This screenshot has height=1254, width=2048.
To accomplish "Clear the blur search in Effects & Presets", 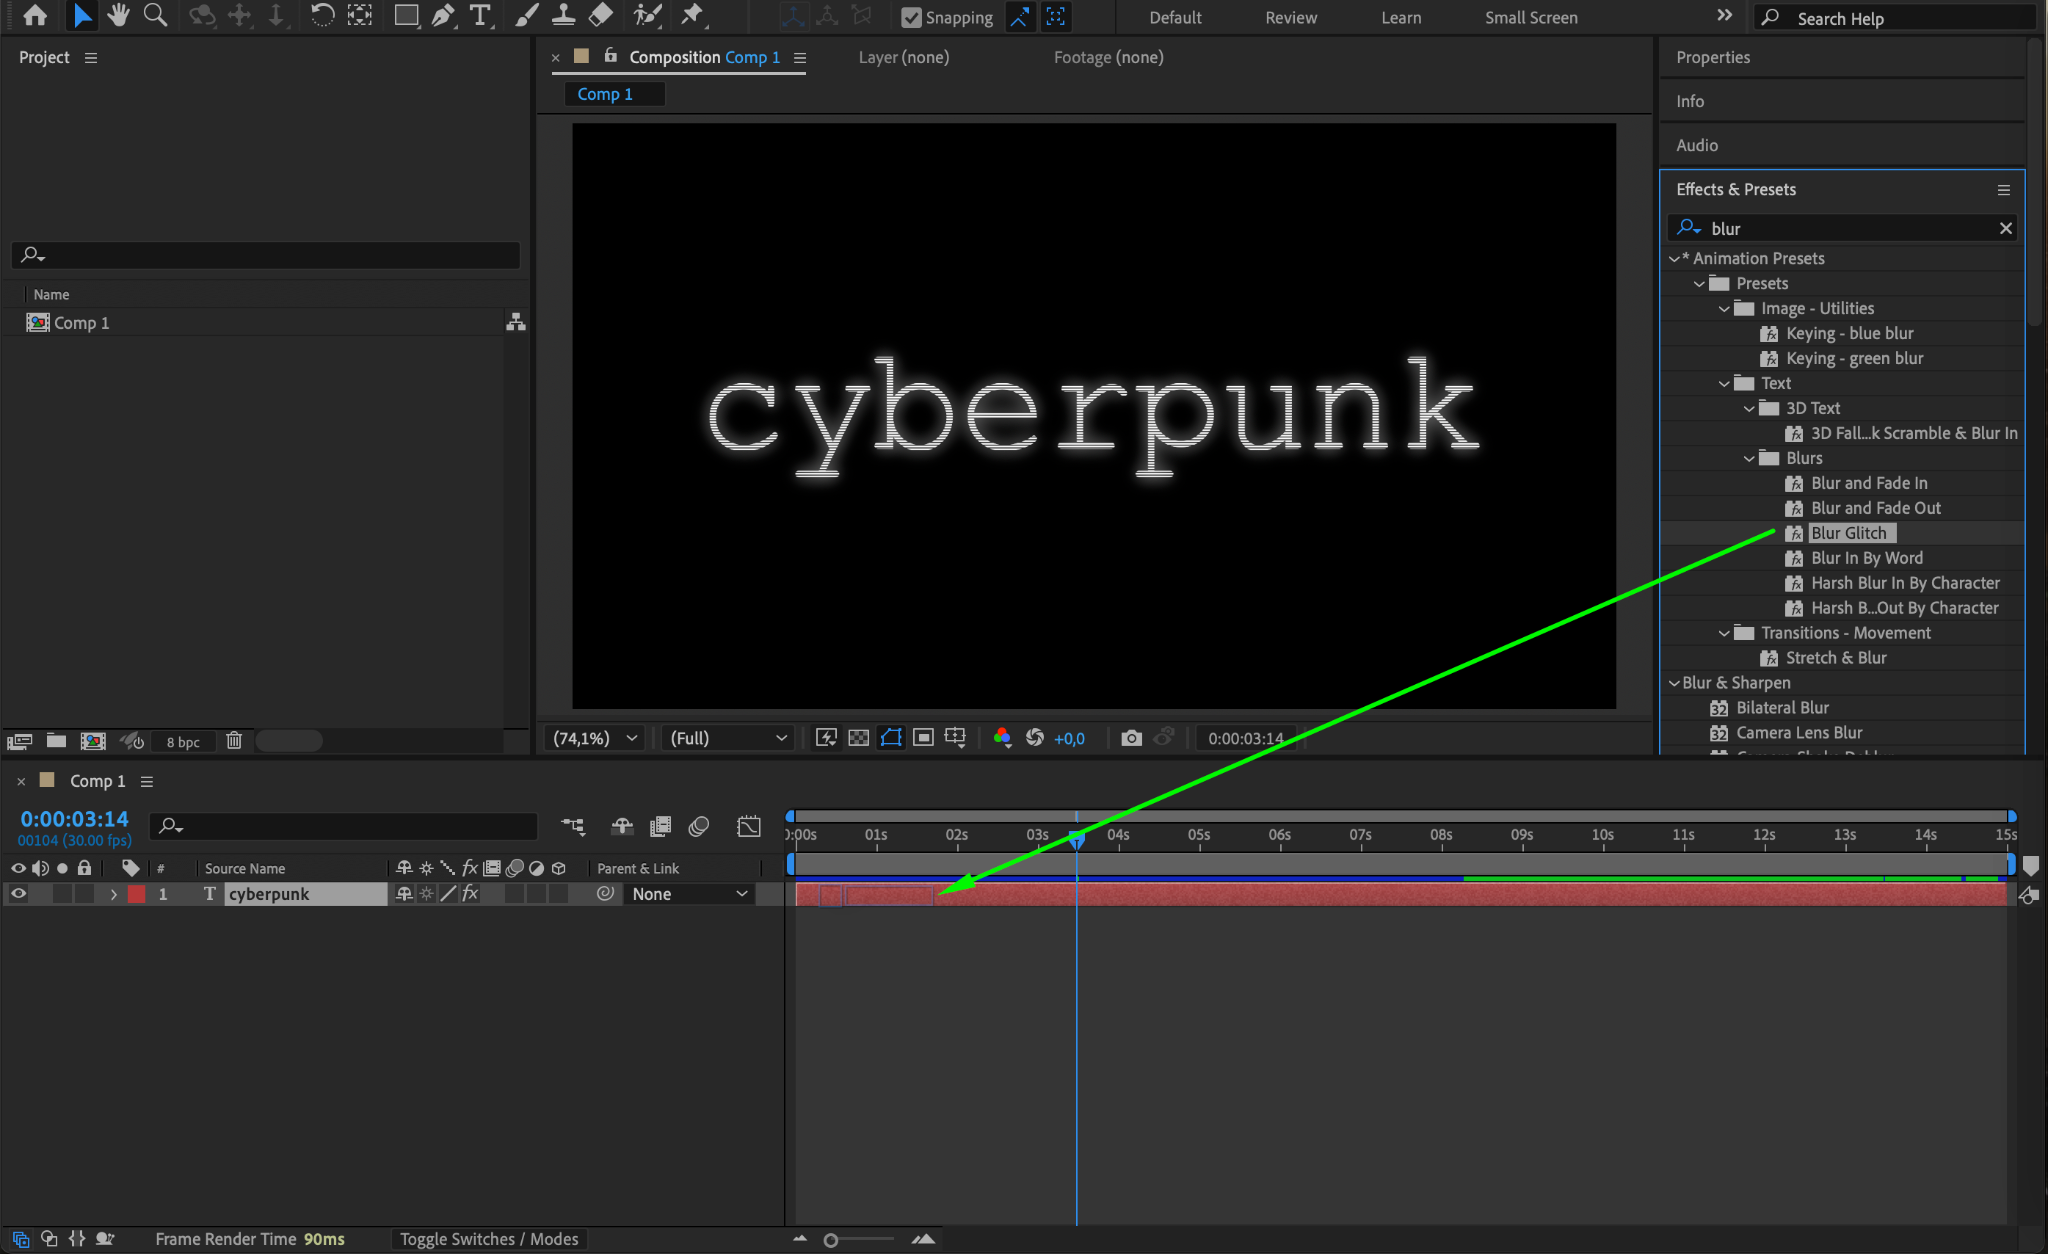I will 2005,228.
